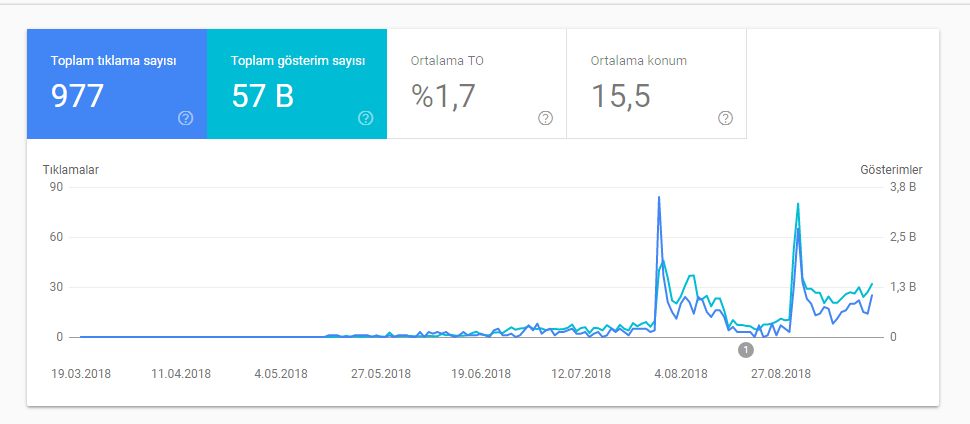The width and height of the screenshot is (970, 424).
Task: Open help icon on Ortalama konum card
Action: 725,118
